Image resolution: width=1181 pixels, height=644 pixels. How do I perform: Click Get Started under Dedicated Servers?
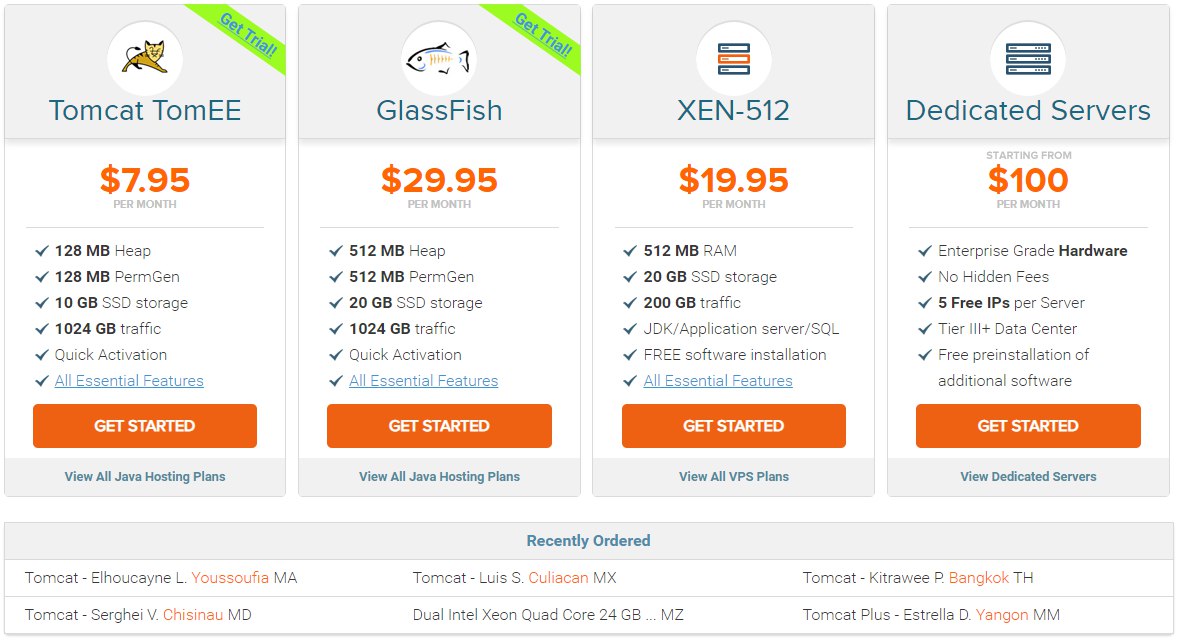(1028, 426)
